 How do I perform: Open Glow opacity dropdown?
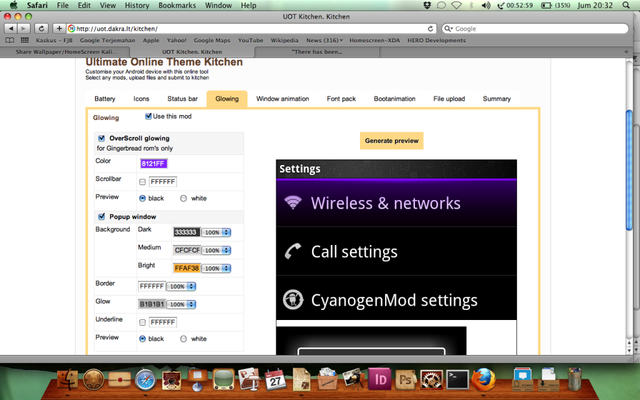coord(181,304)
